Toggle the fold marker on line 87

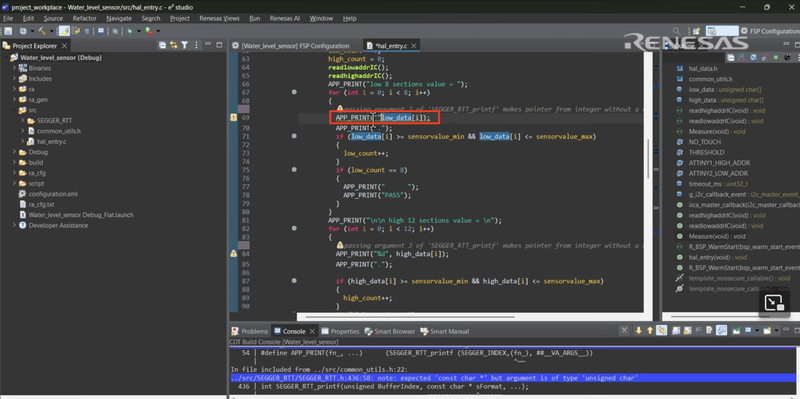point(294,281)
